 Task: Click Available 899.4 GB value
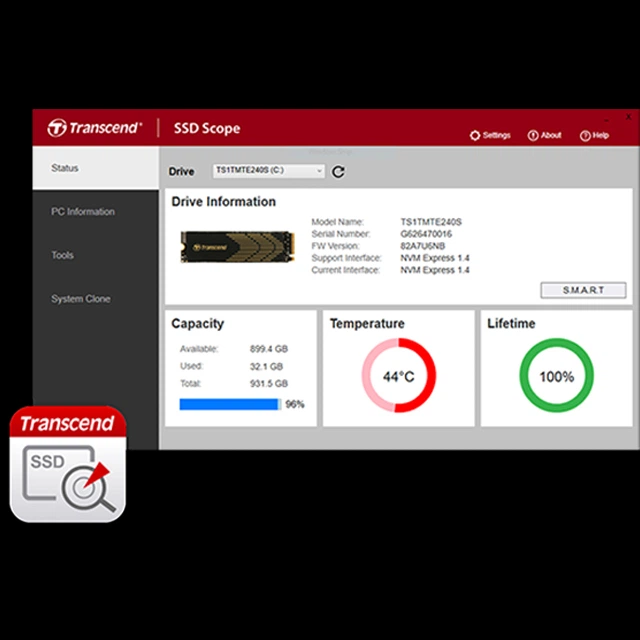click(269, 349)
